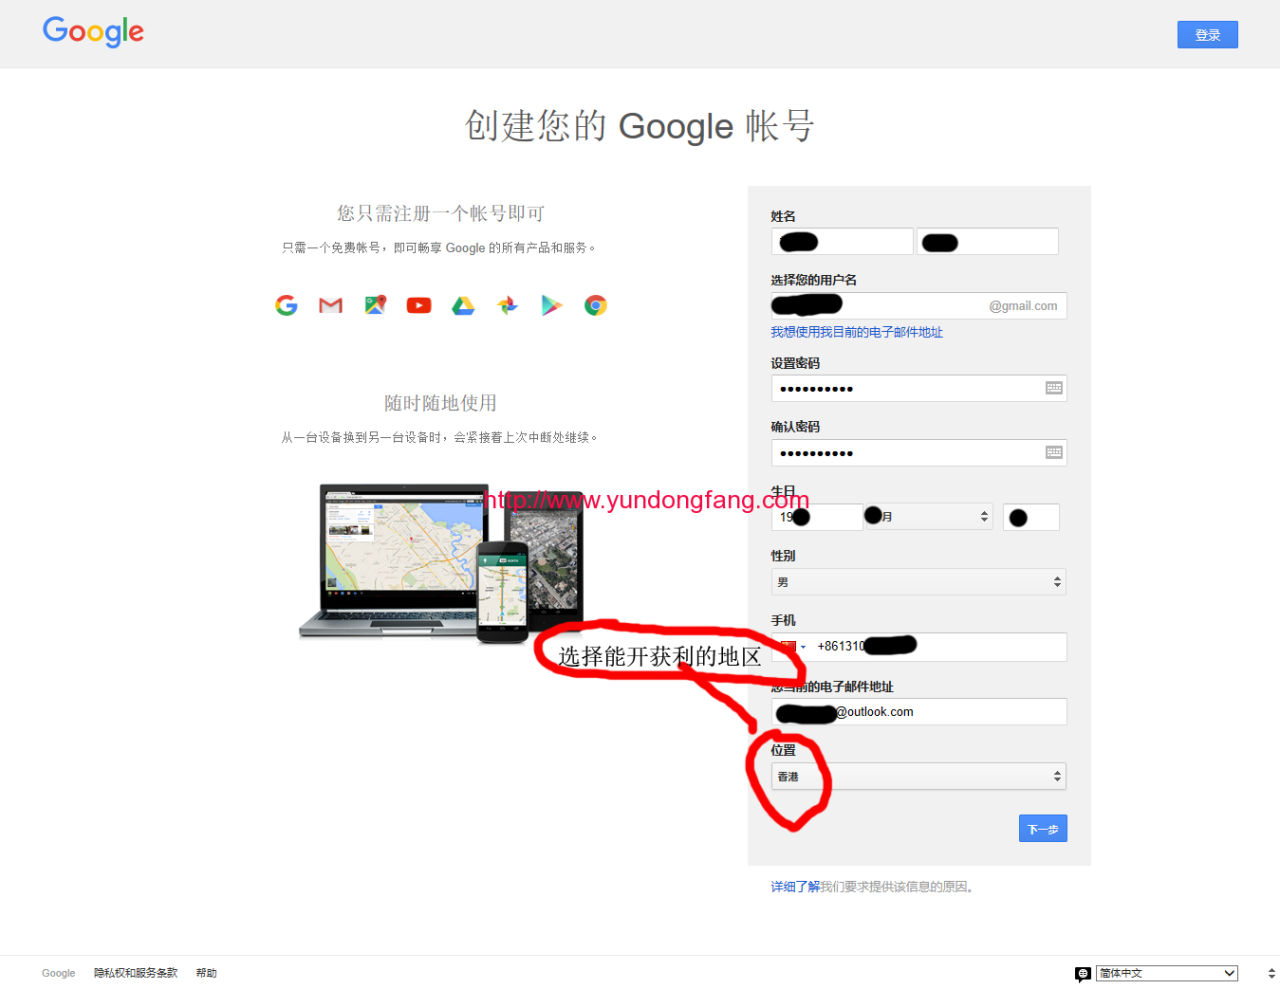Click the Google Search 'G' product icon
1280x989 pixels.
click(286, 306)
